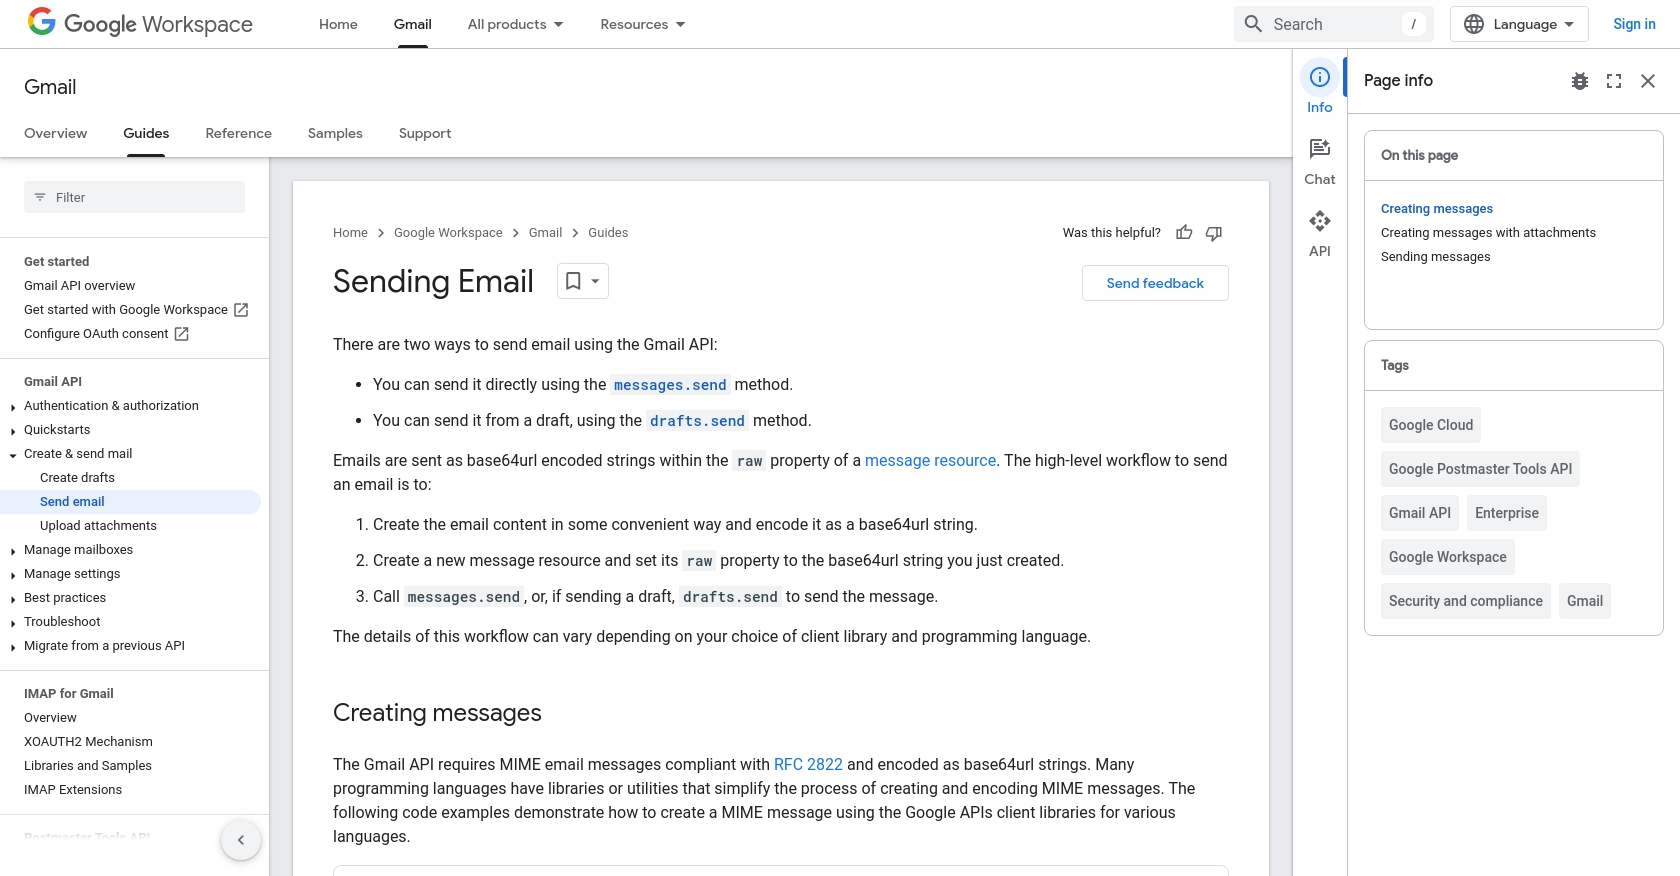This screenshot has height=876, width=1680.
Task: Click the Search input field
Action: (x=1334, y=24)
